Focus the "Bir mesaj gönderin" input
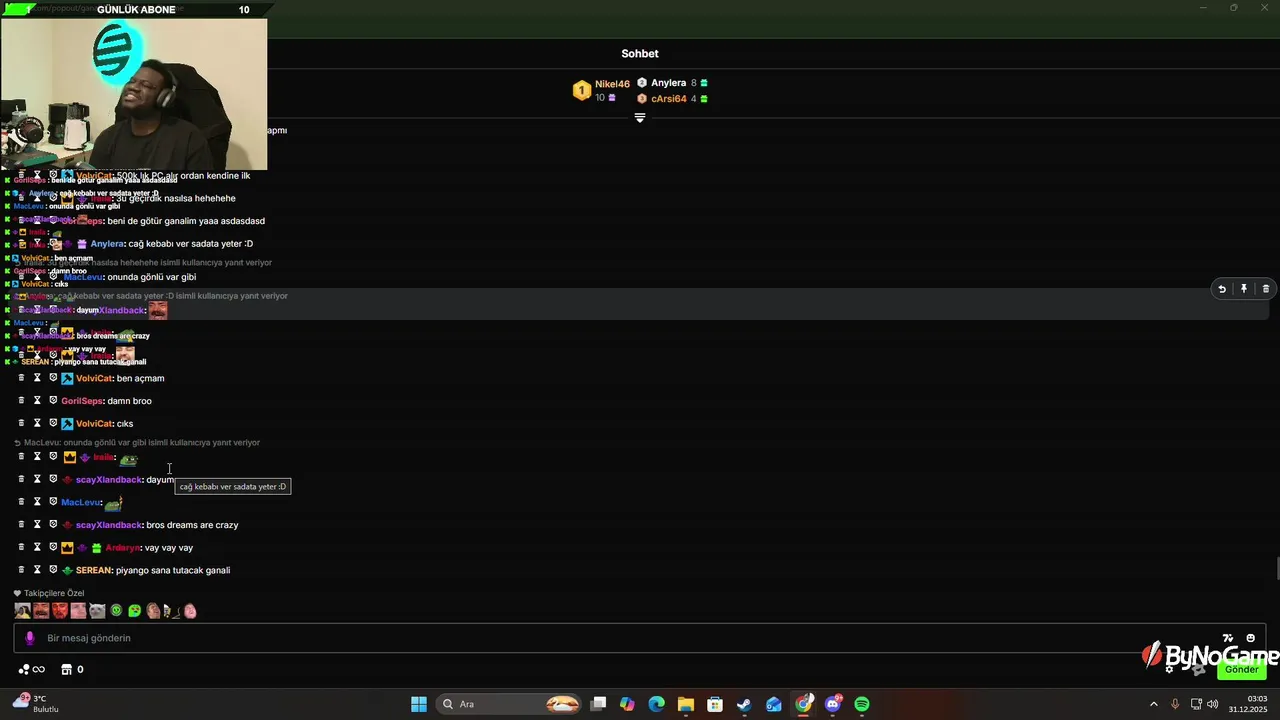The width and height of the screenshot is (1280, 720). point(640,638)
